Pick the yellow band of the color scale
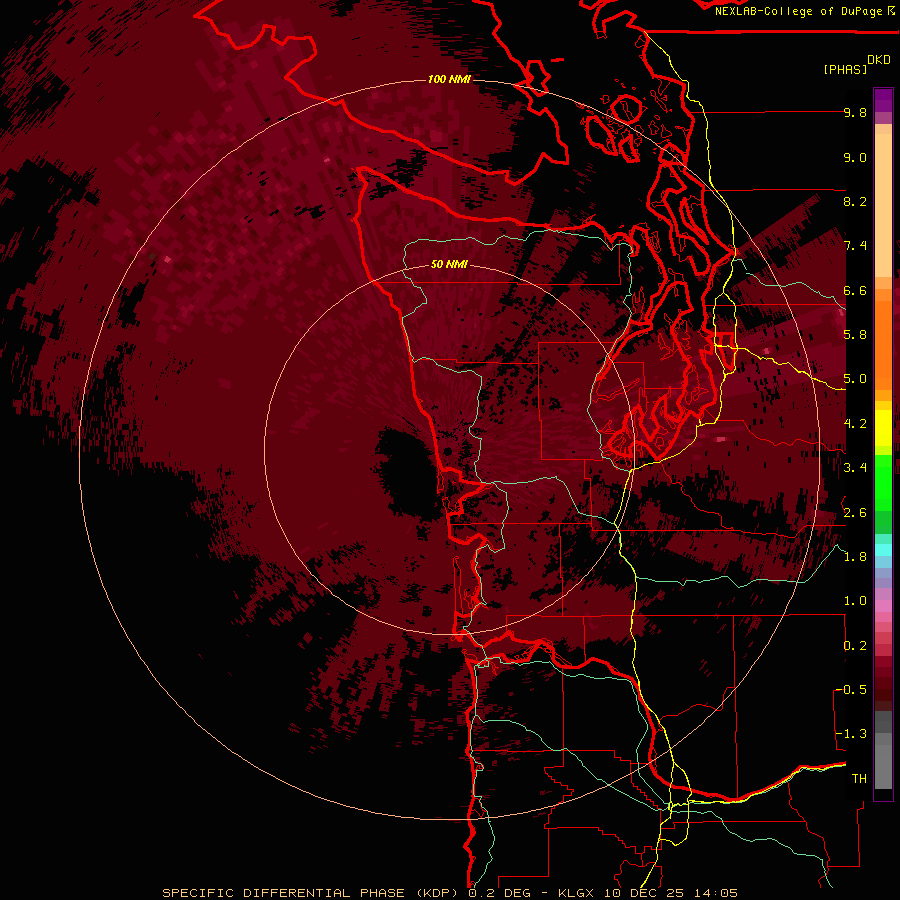 (883, 428)
